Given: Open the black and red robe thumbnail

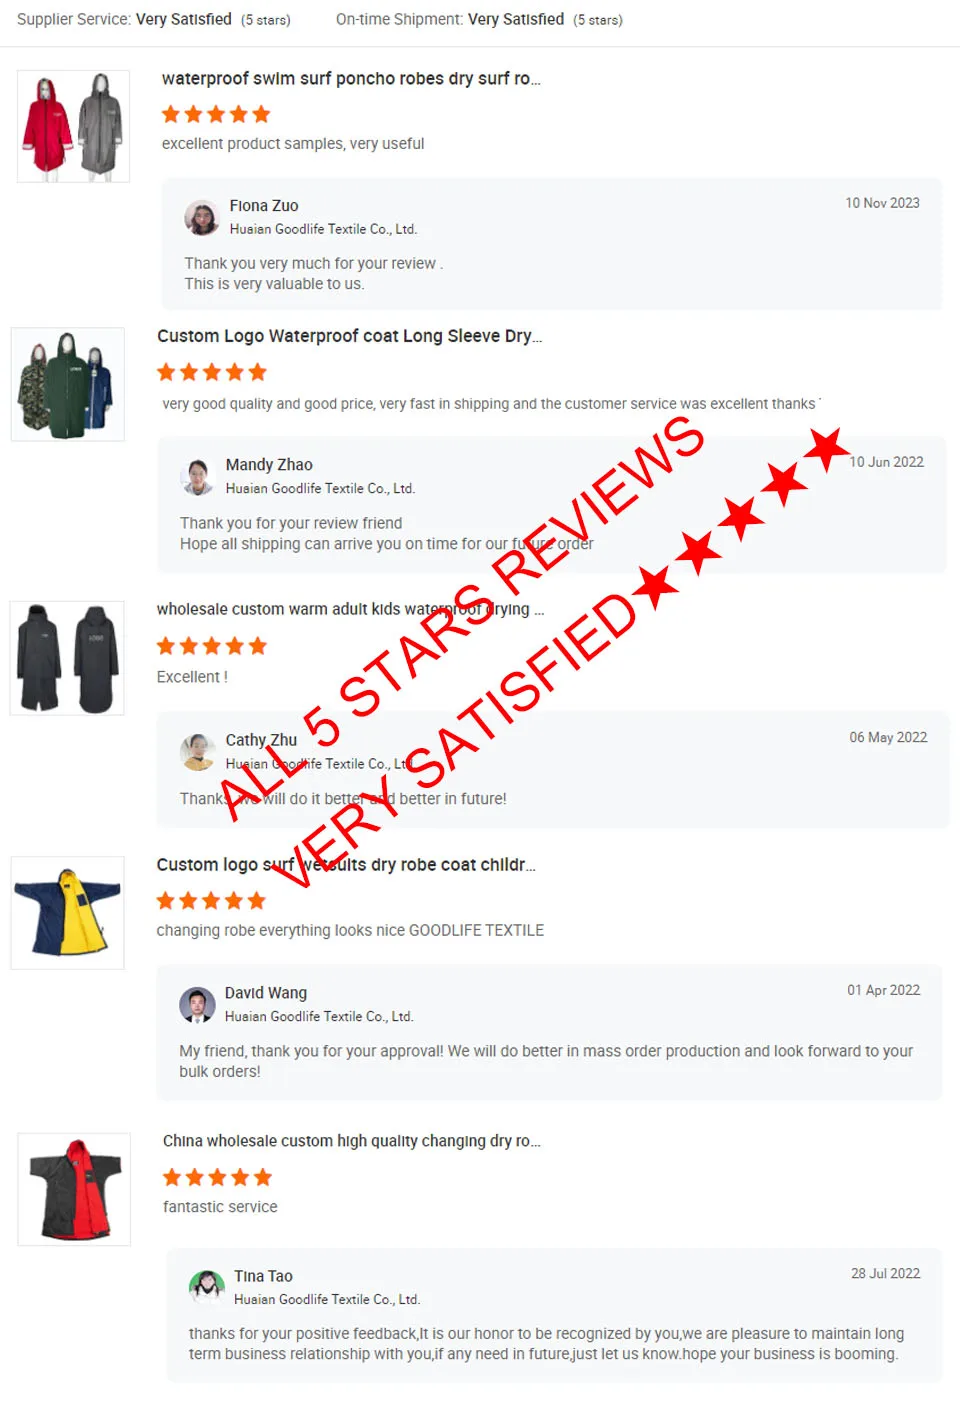Looking at the screenshot, I should pos(74,1189).
